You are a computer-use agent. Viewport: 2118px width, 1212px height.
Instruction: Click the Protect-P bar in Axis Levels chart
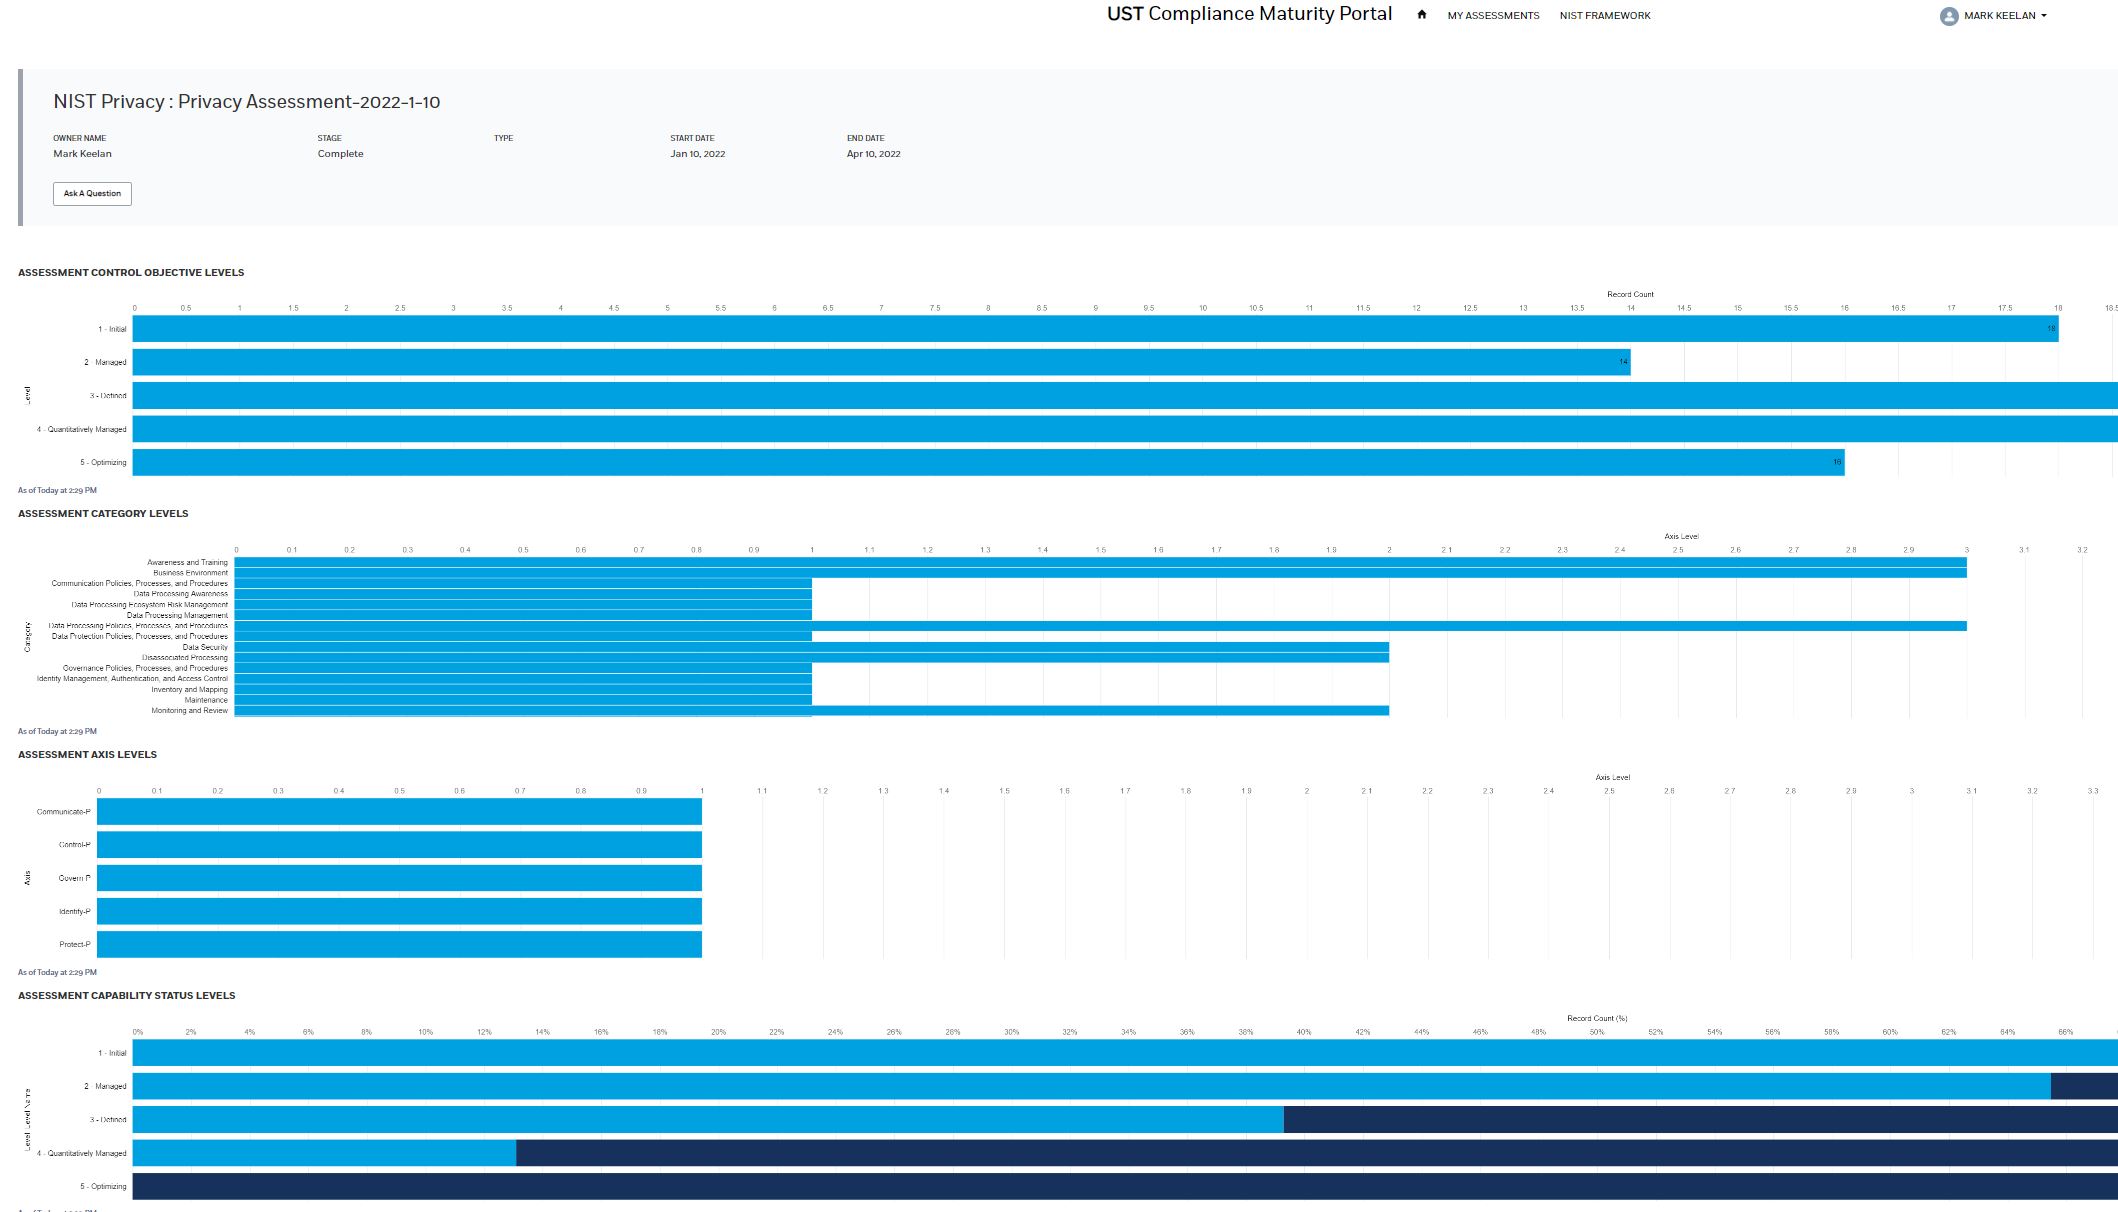click(399, 944)
